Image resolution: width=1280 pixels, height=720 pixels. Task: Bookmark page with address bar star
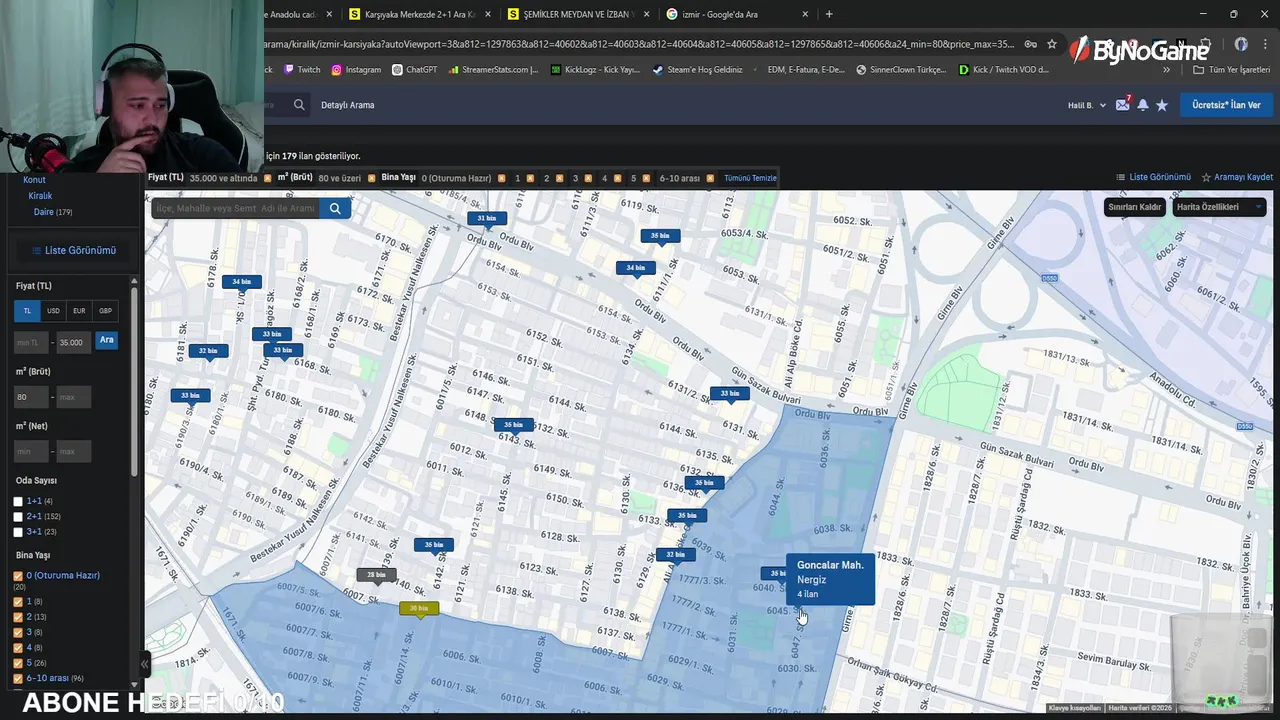pos(1052,44)
